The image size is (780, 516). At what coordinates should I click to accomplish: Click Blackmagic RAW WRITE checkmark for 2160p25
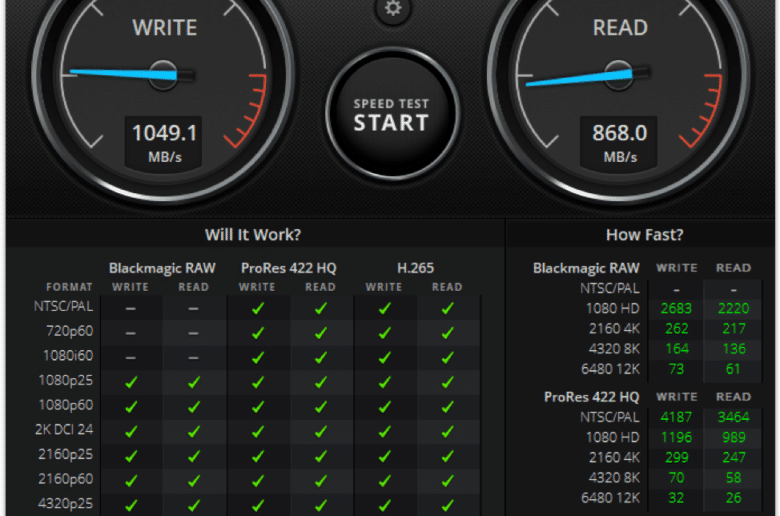click(x=131, y=456)
